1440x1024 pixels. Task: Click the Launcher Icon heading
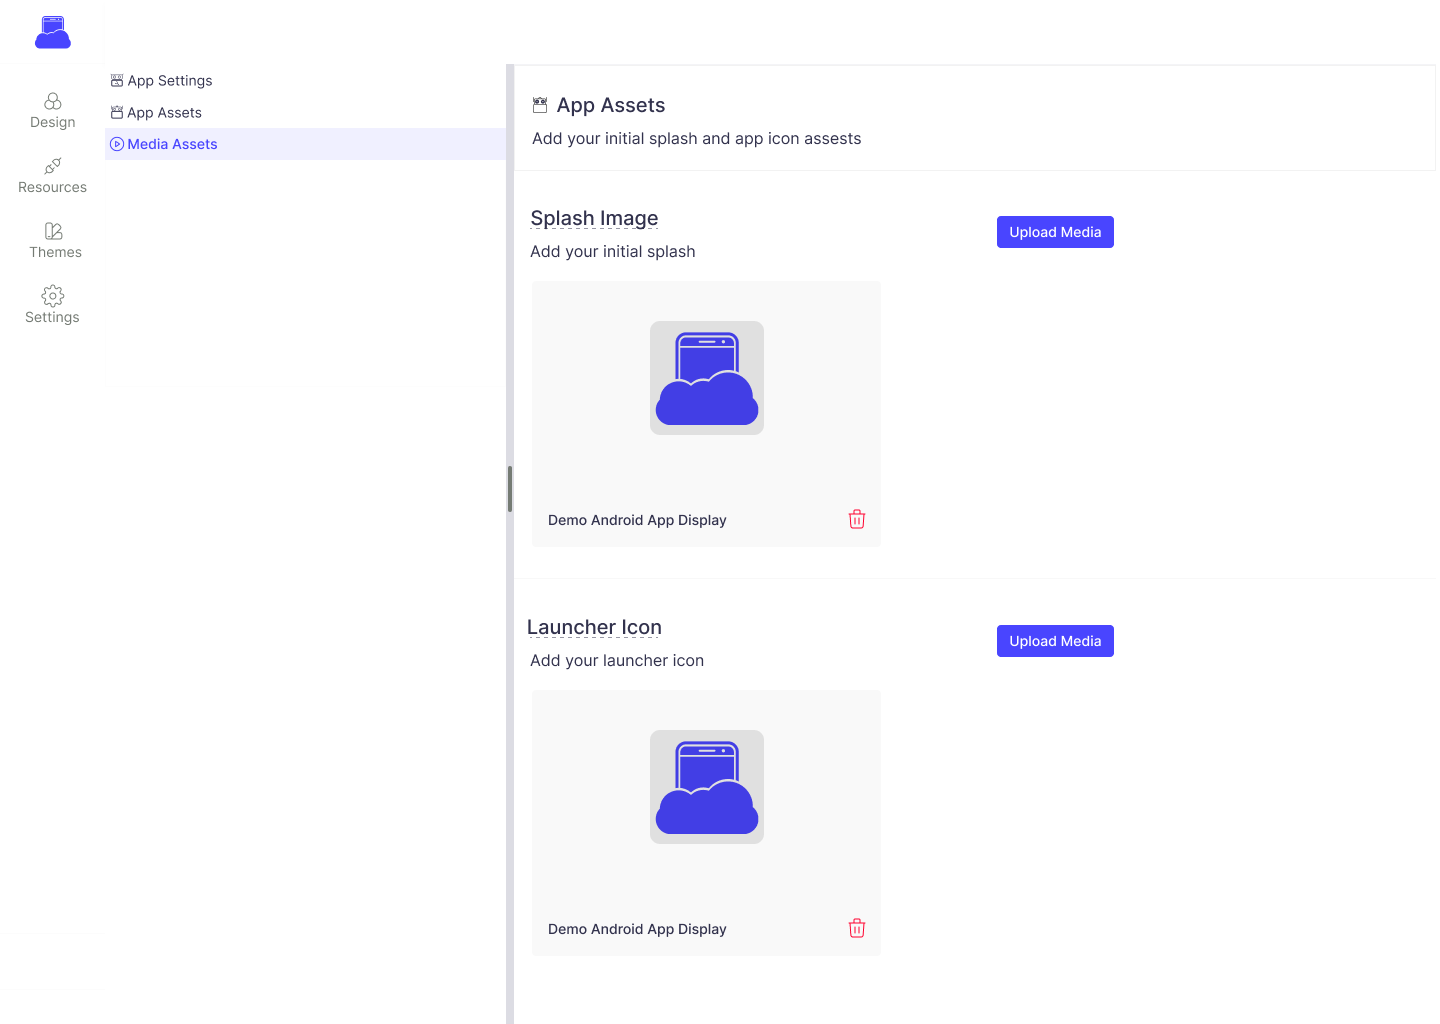click(x=594, y=627)
